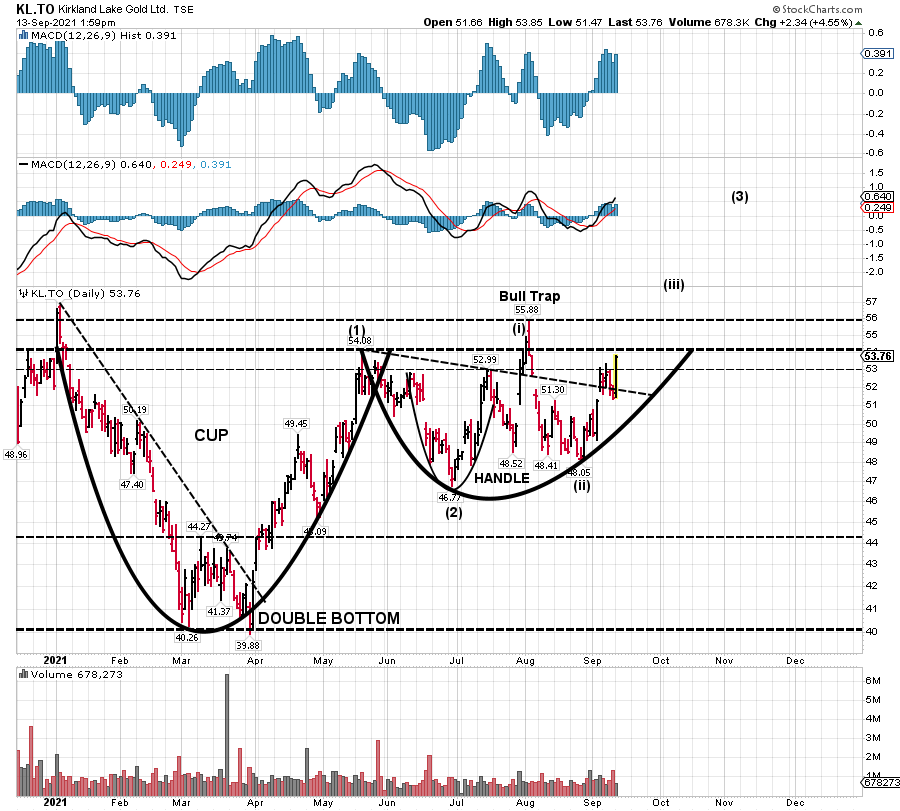Click the CUP pattern label
The image size is (900, 811).
[212, 435]
